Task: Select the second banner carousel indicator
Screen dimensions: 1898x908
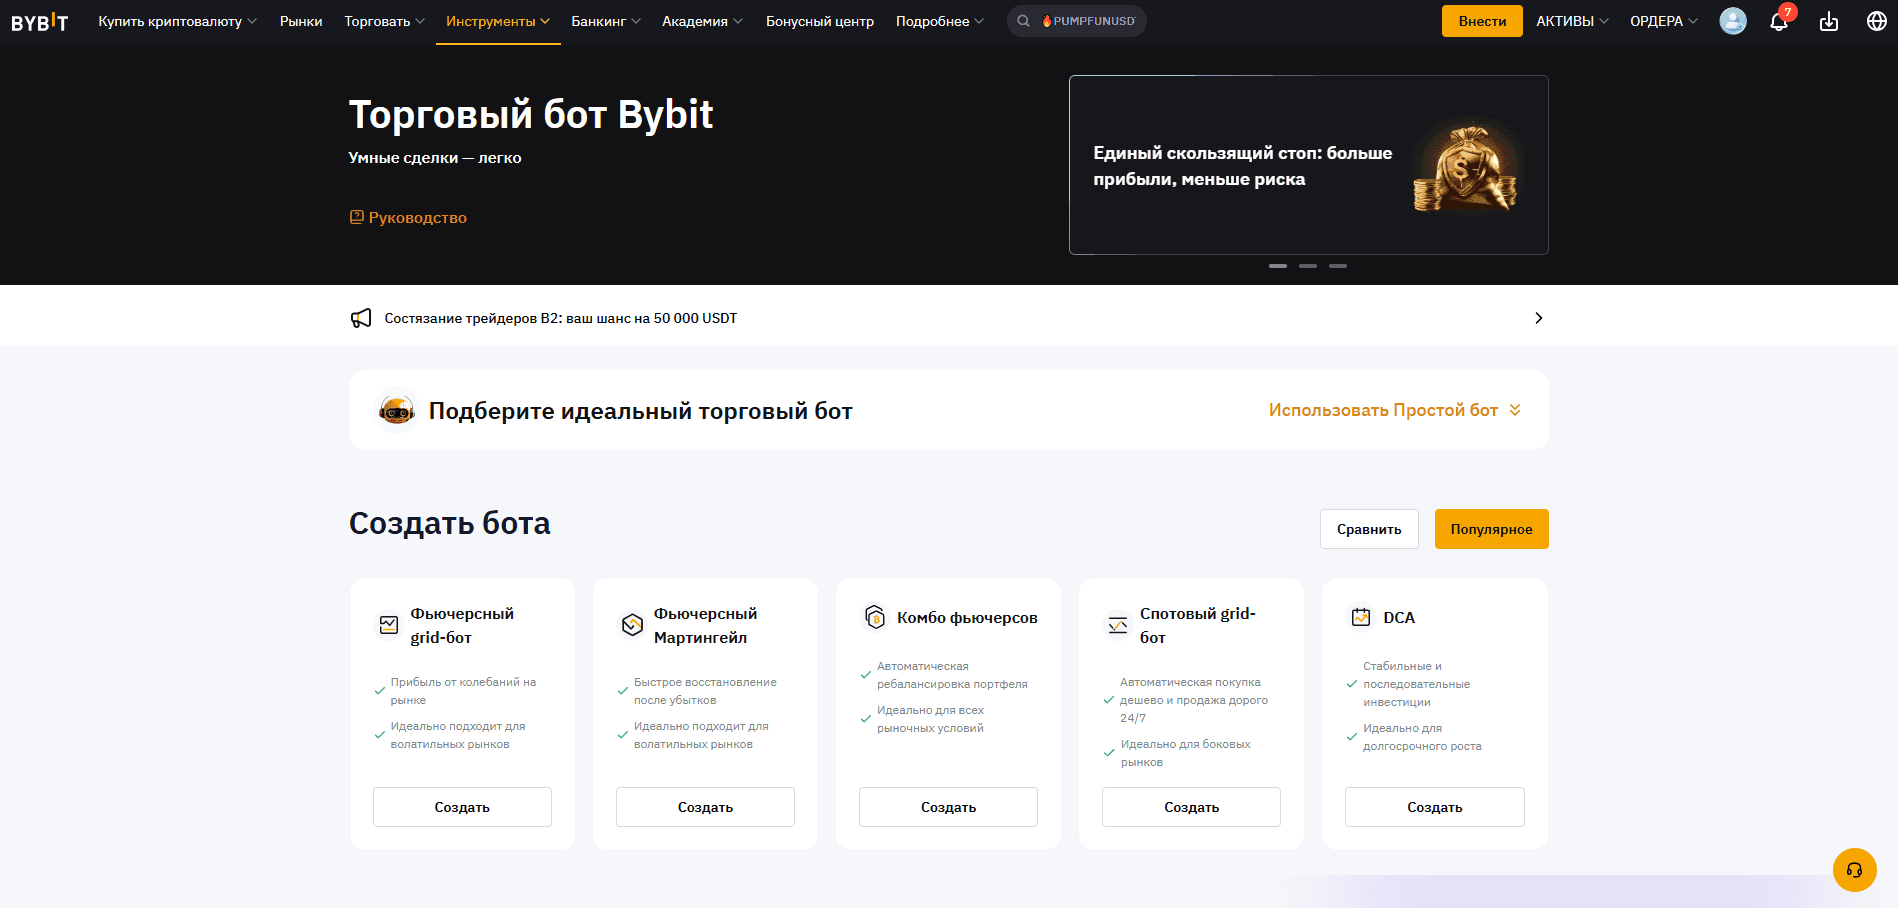Action: pos(1308,266)
